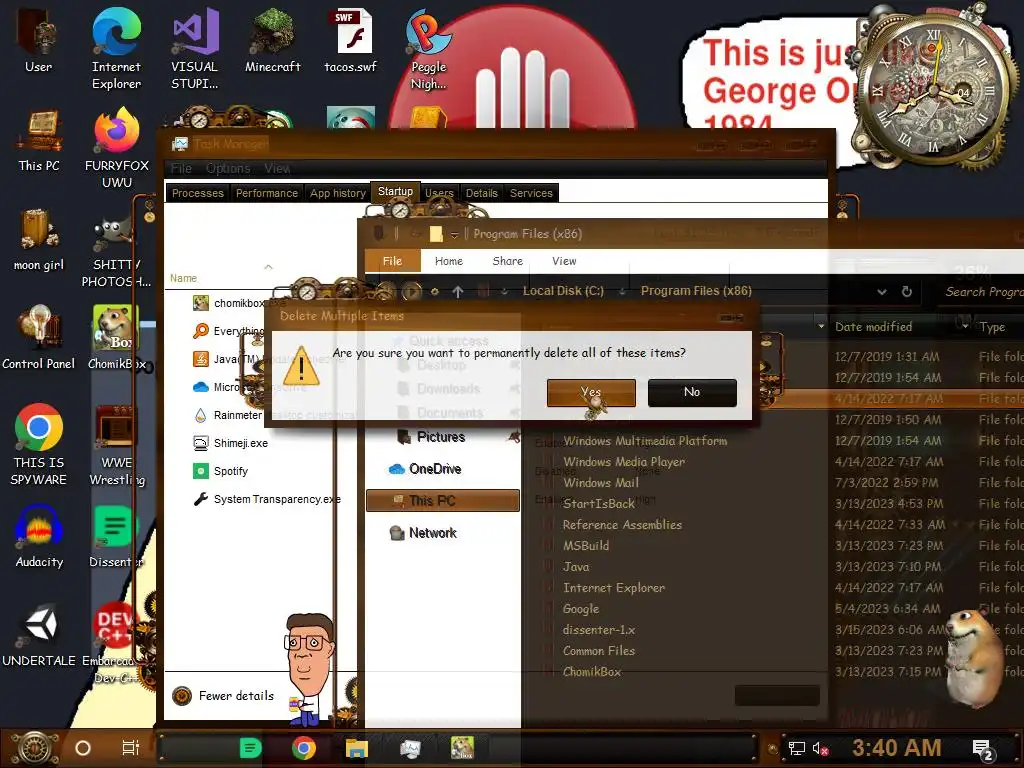Select the StartIsBack folder

click(598, 504)
